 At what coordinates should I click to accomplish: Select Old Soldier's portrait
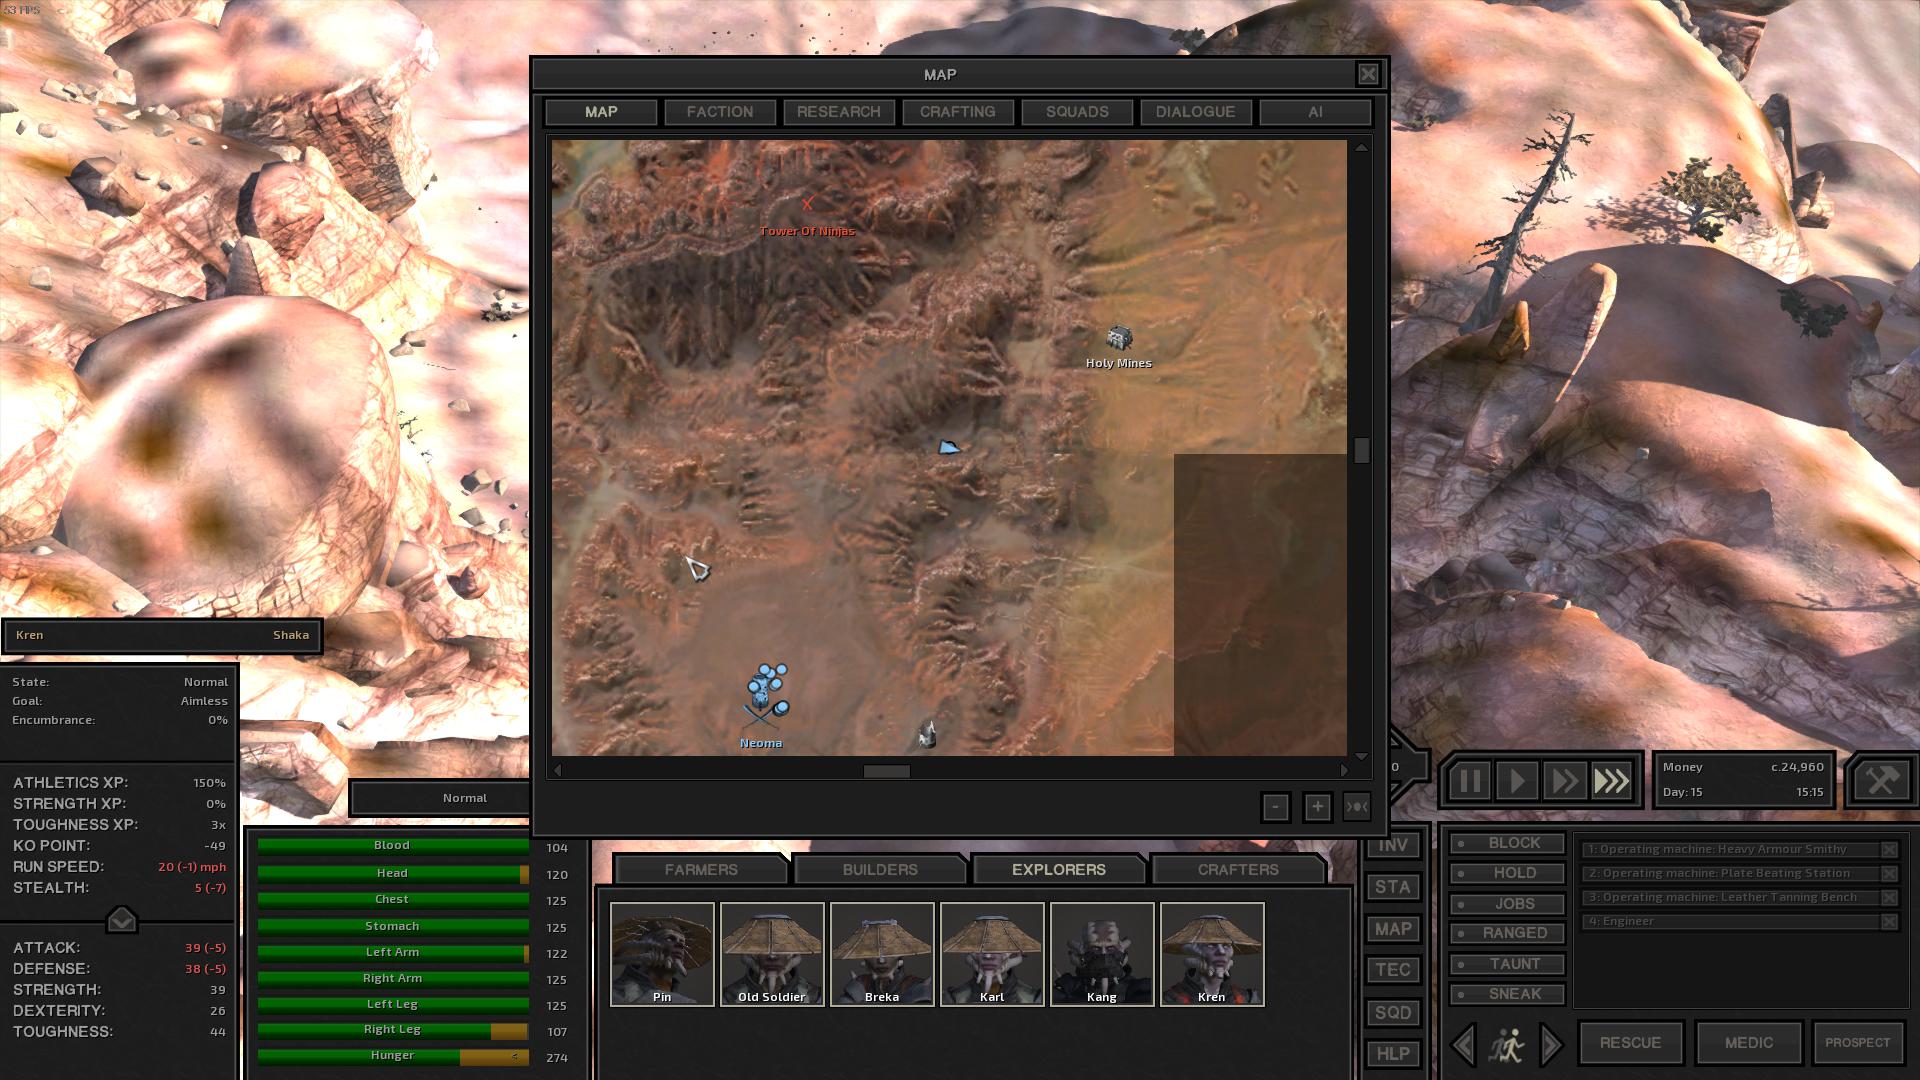pos(772,954)
